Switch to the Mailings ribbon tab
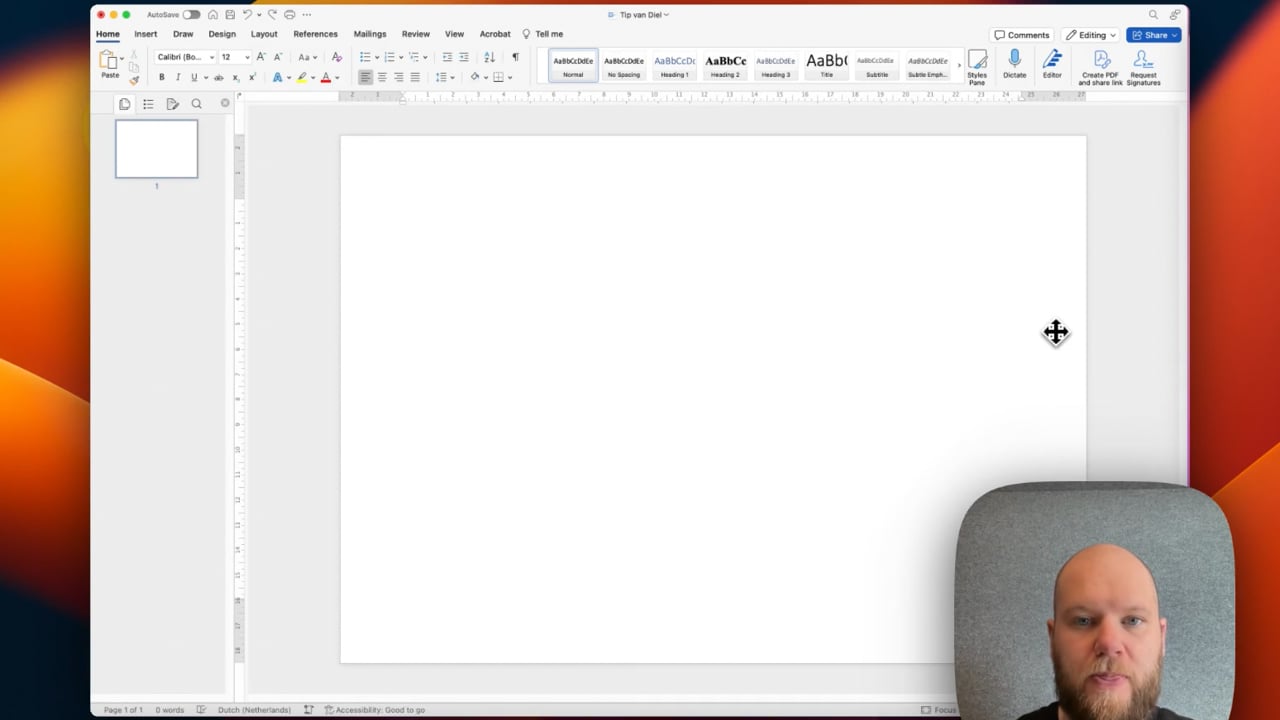Viewport: 1280px width, 720px height. (369, 33)
